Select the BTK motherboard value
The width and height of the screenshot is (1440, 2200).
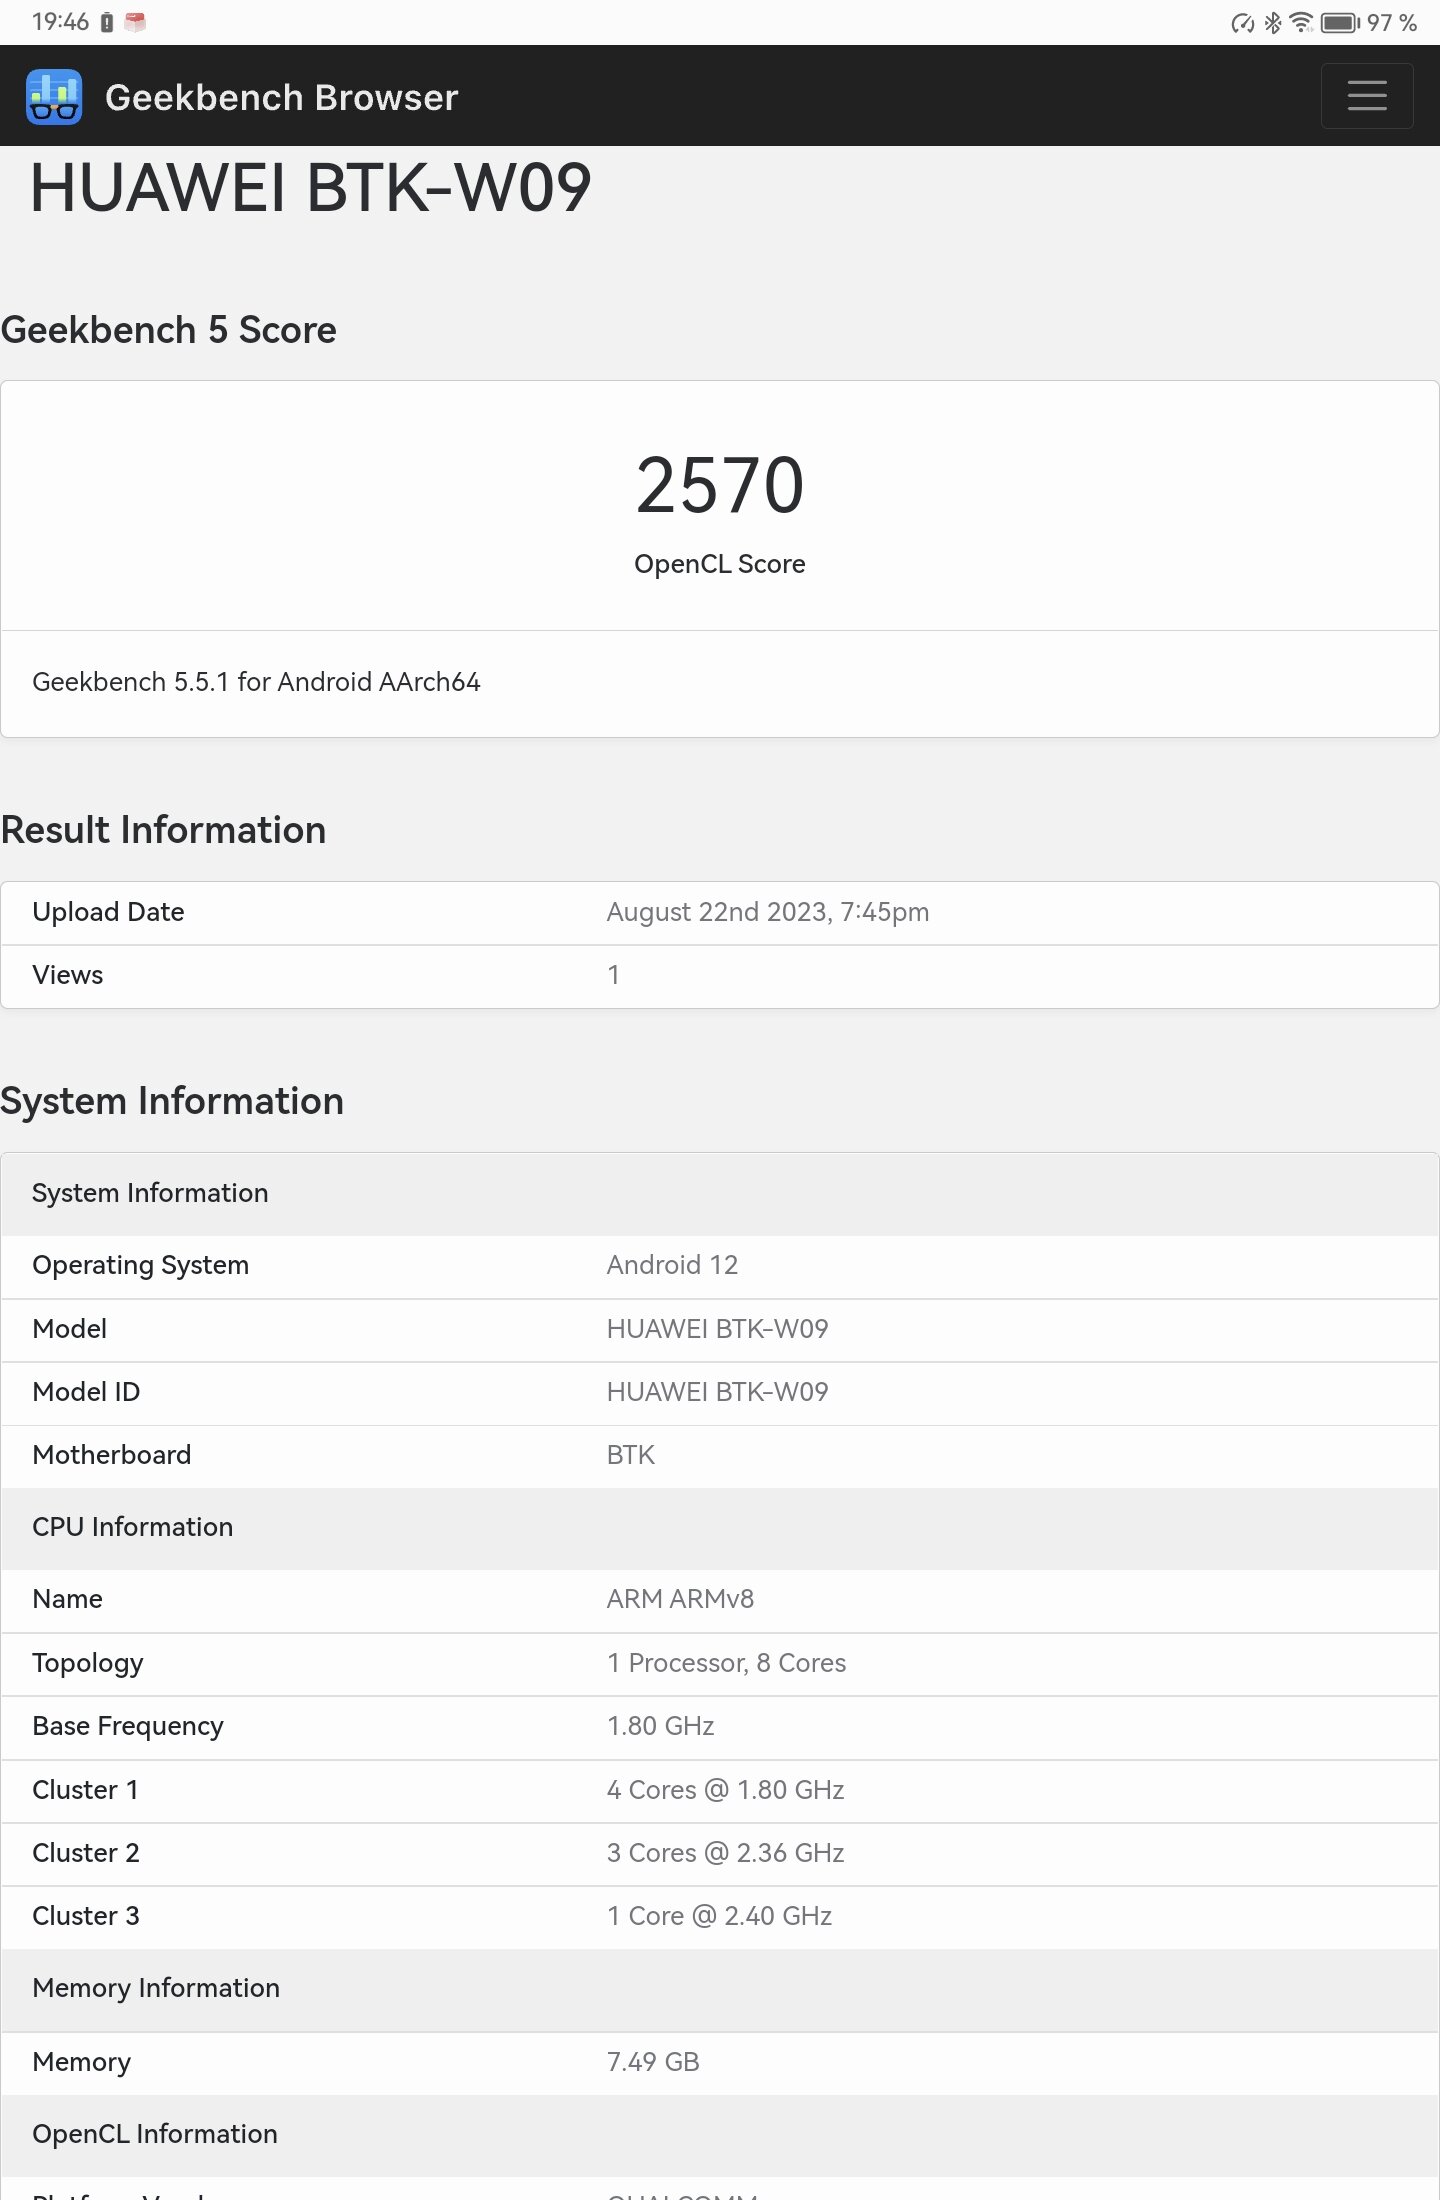(631, 1455)
